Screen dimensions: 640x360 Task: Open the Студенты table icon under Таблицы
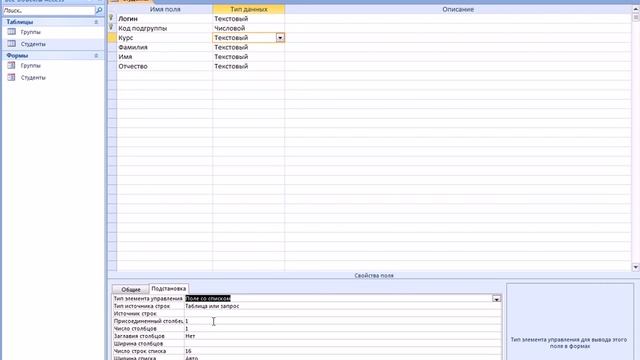[11, 44]
